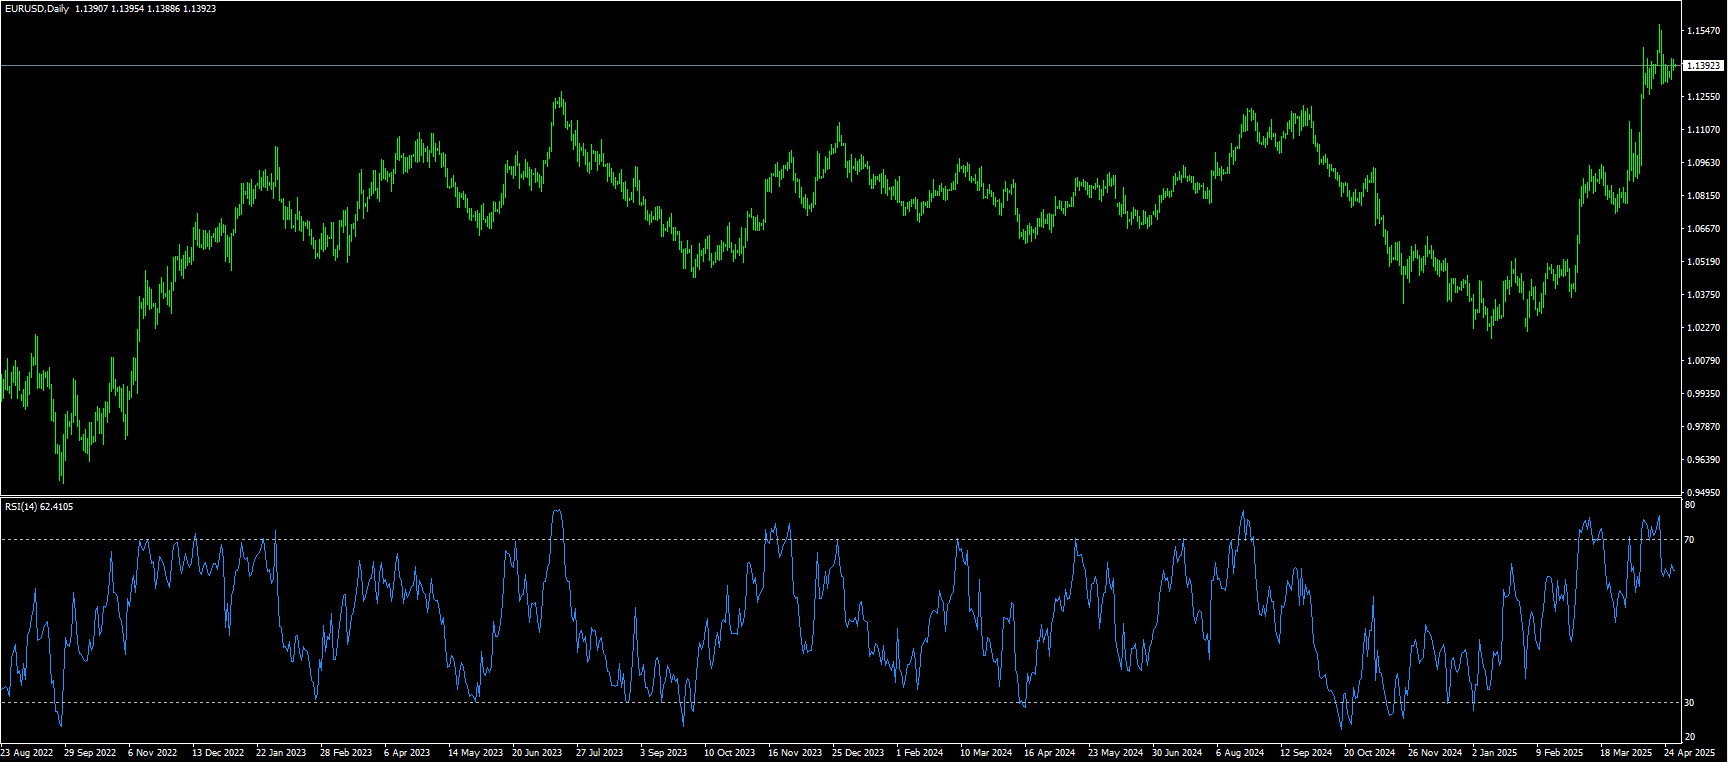Click the 1.15470 price scale label
1728x762 pixels.
coord(1703,32)
